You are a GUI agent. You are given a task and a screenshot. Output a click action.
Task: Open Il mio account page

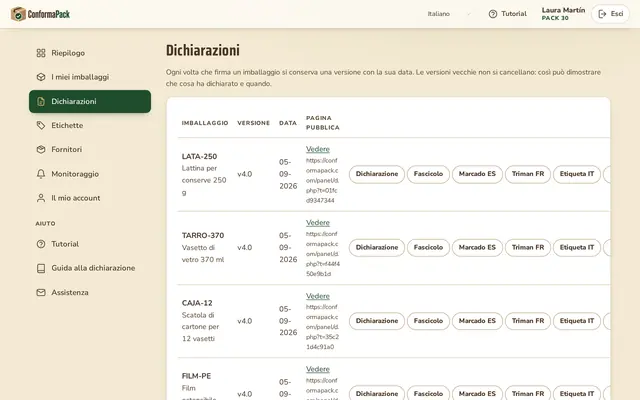point(90,198)
